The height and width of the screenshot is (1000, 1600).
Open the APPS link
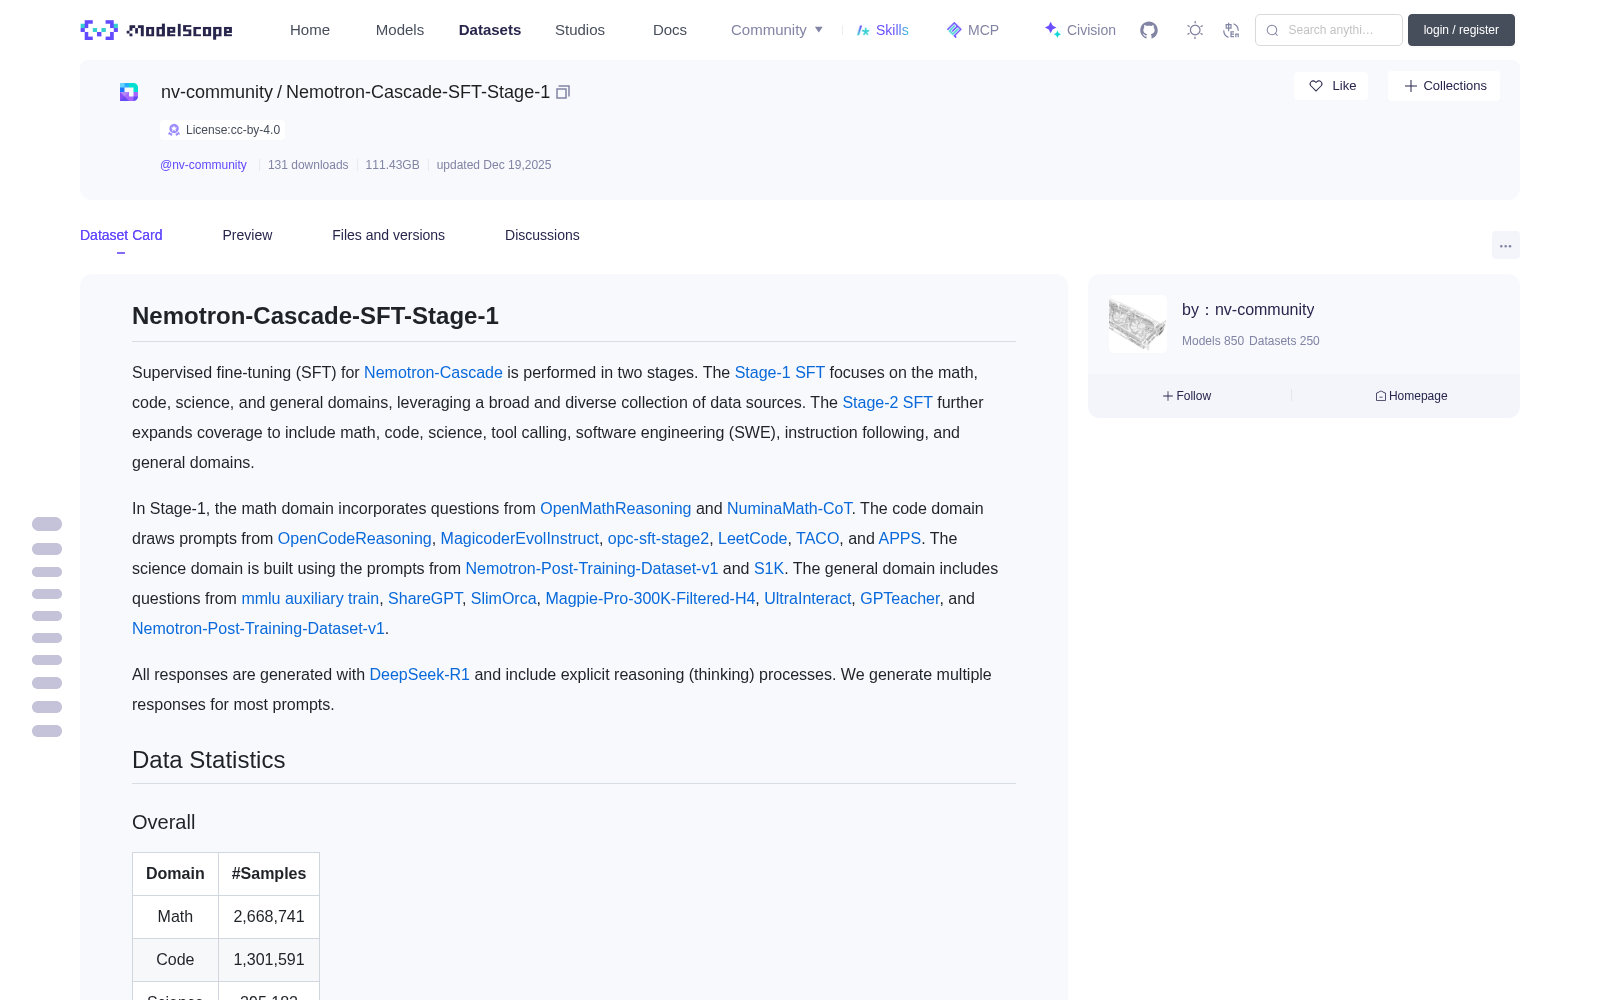pyautogui.click(x=899, y=538)
